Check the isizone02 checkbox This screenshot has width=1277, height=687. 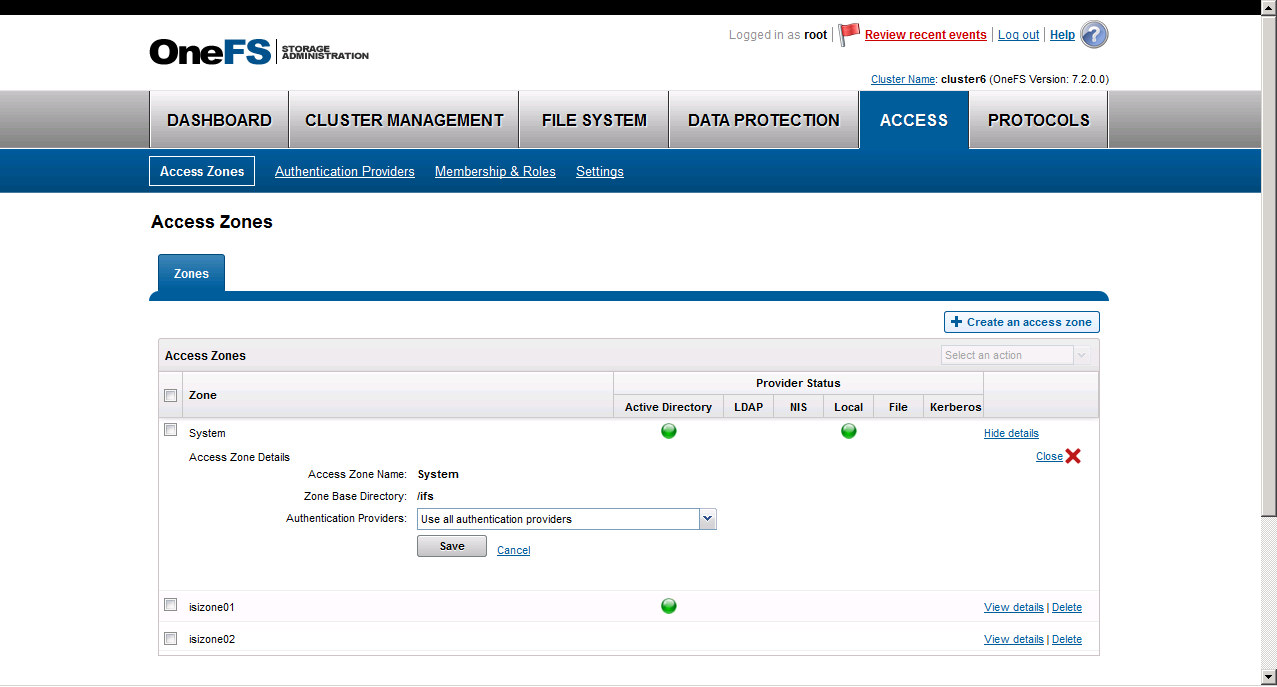[170, 639]
